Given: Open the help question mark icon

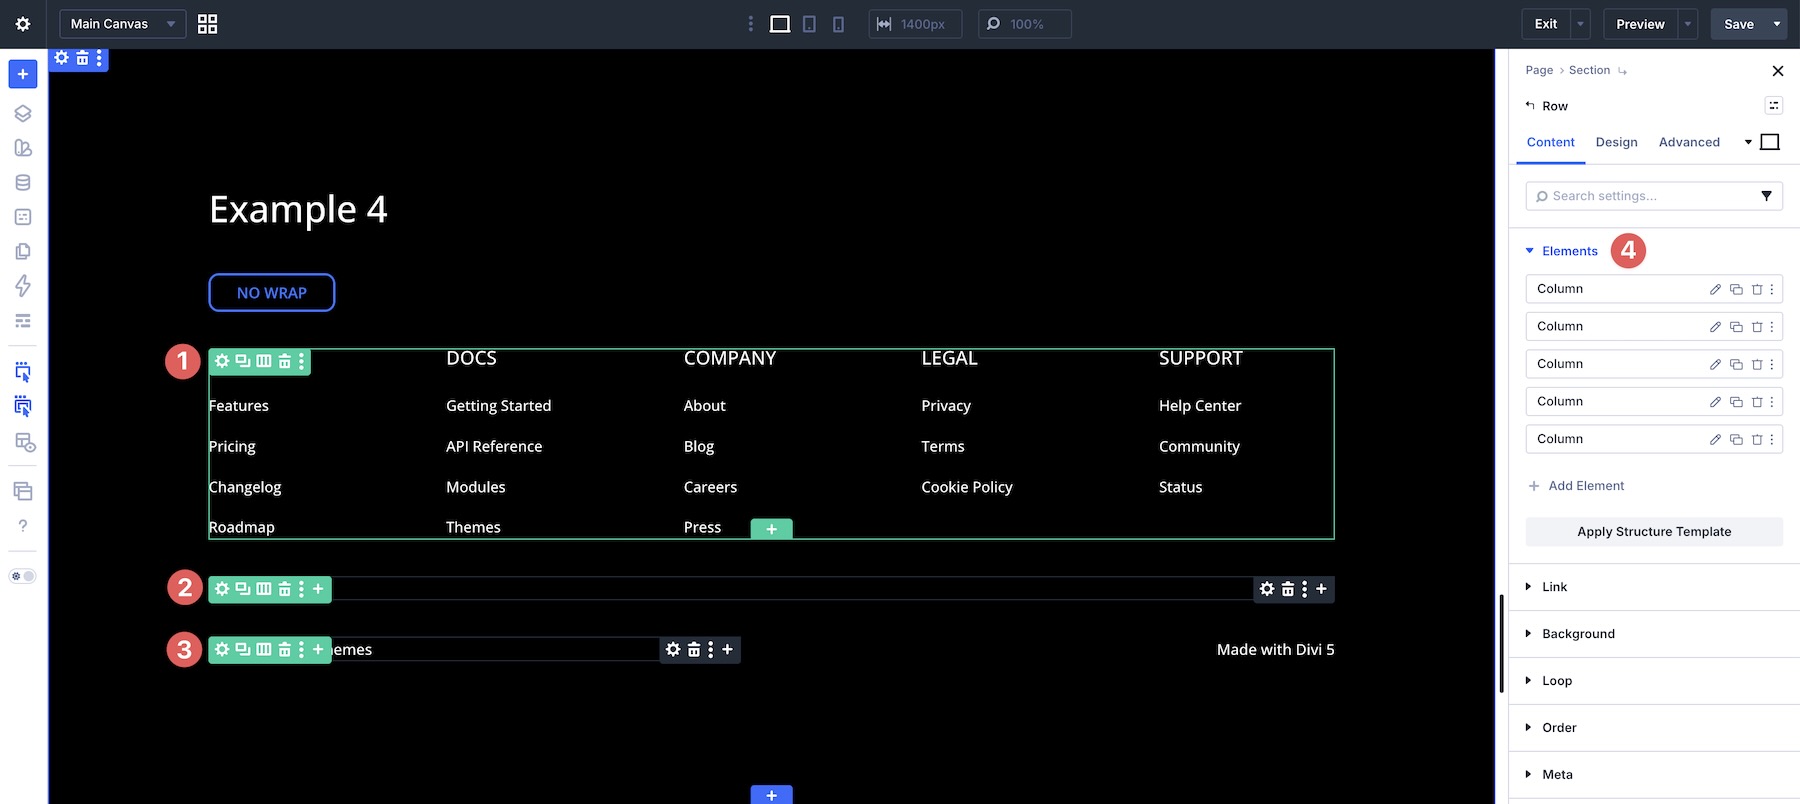Looking at the screenshot, I should pyautogui.click(x=23, y=526).
